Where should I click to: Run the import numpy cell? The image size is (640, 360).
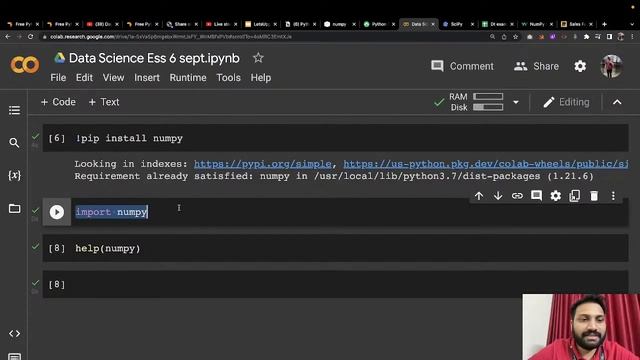click(x=57, y=212)
